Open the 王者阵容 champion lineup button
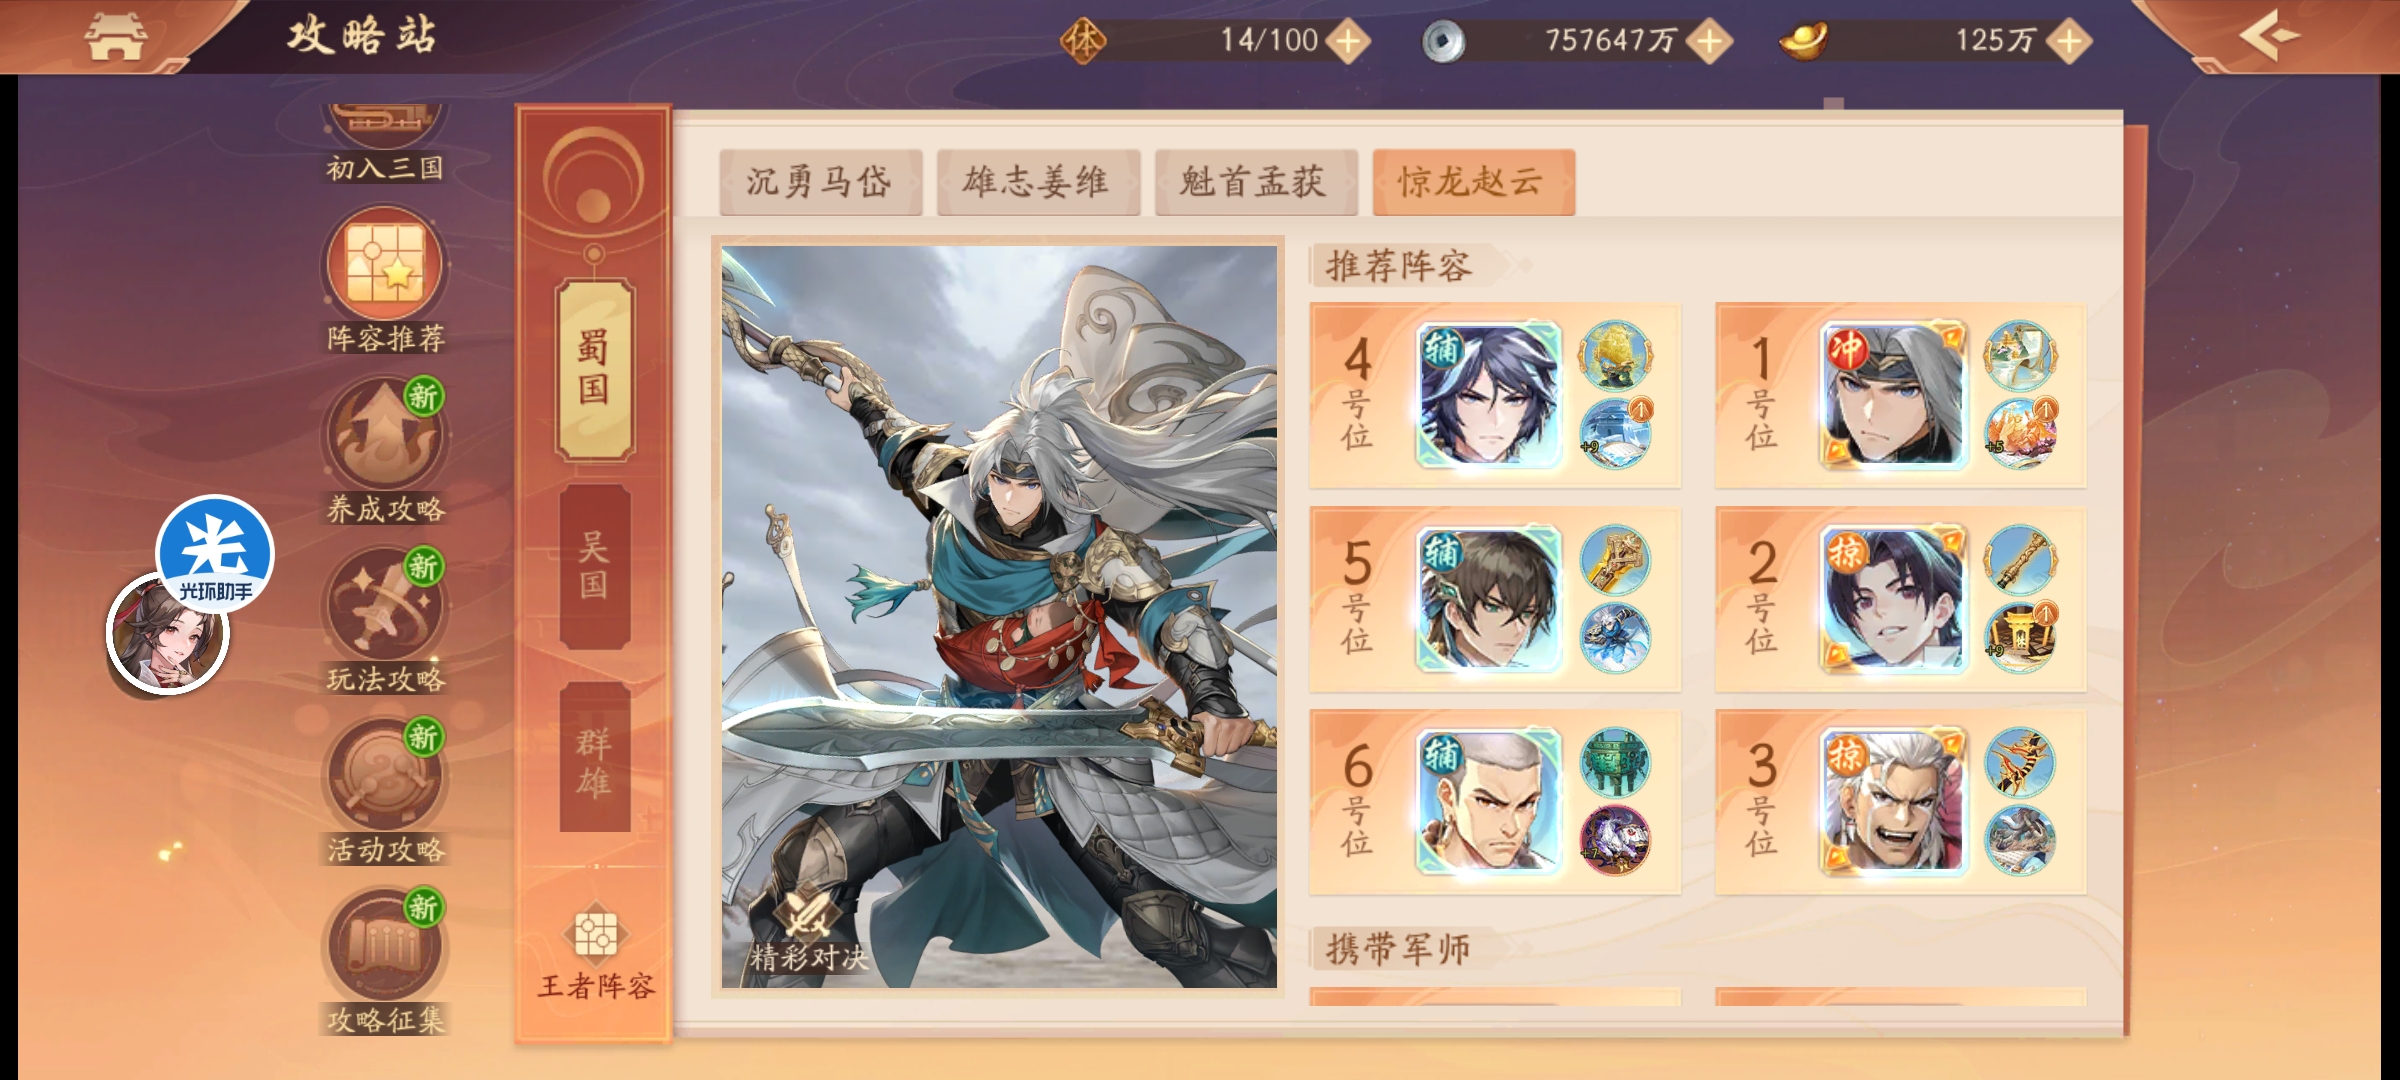 coord(596,955)
